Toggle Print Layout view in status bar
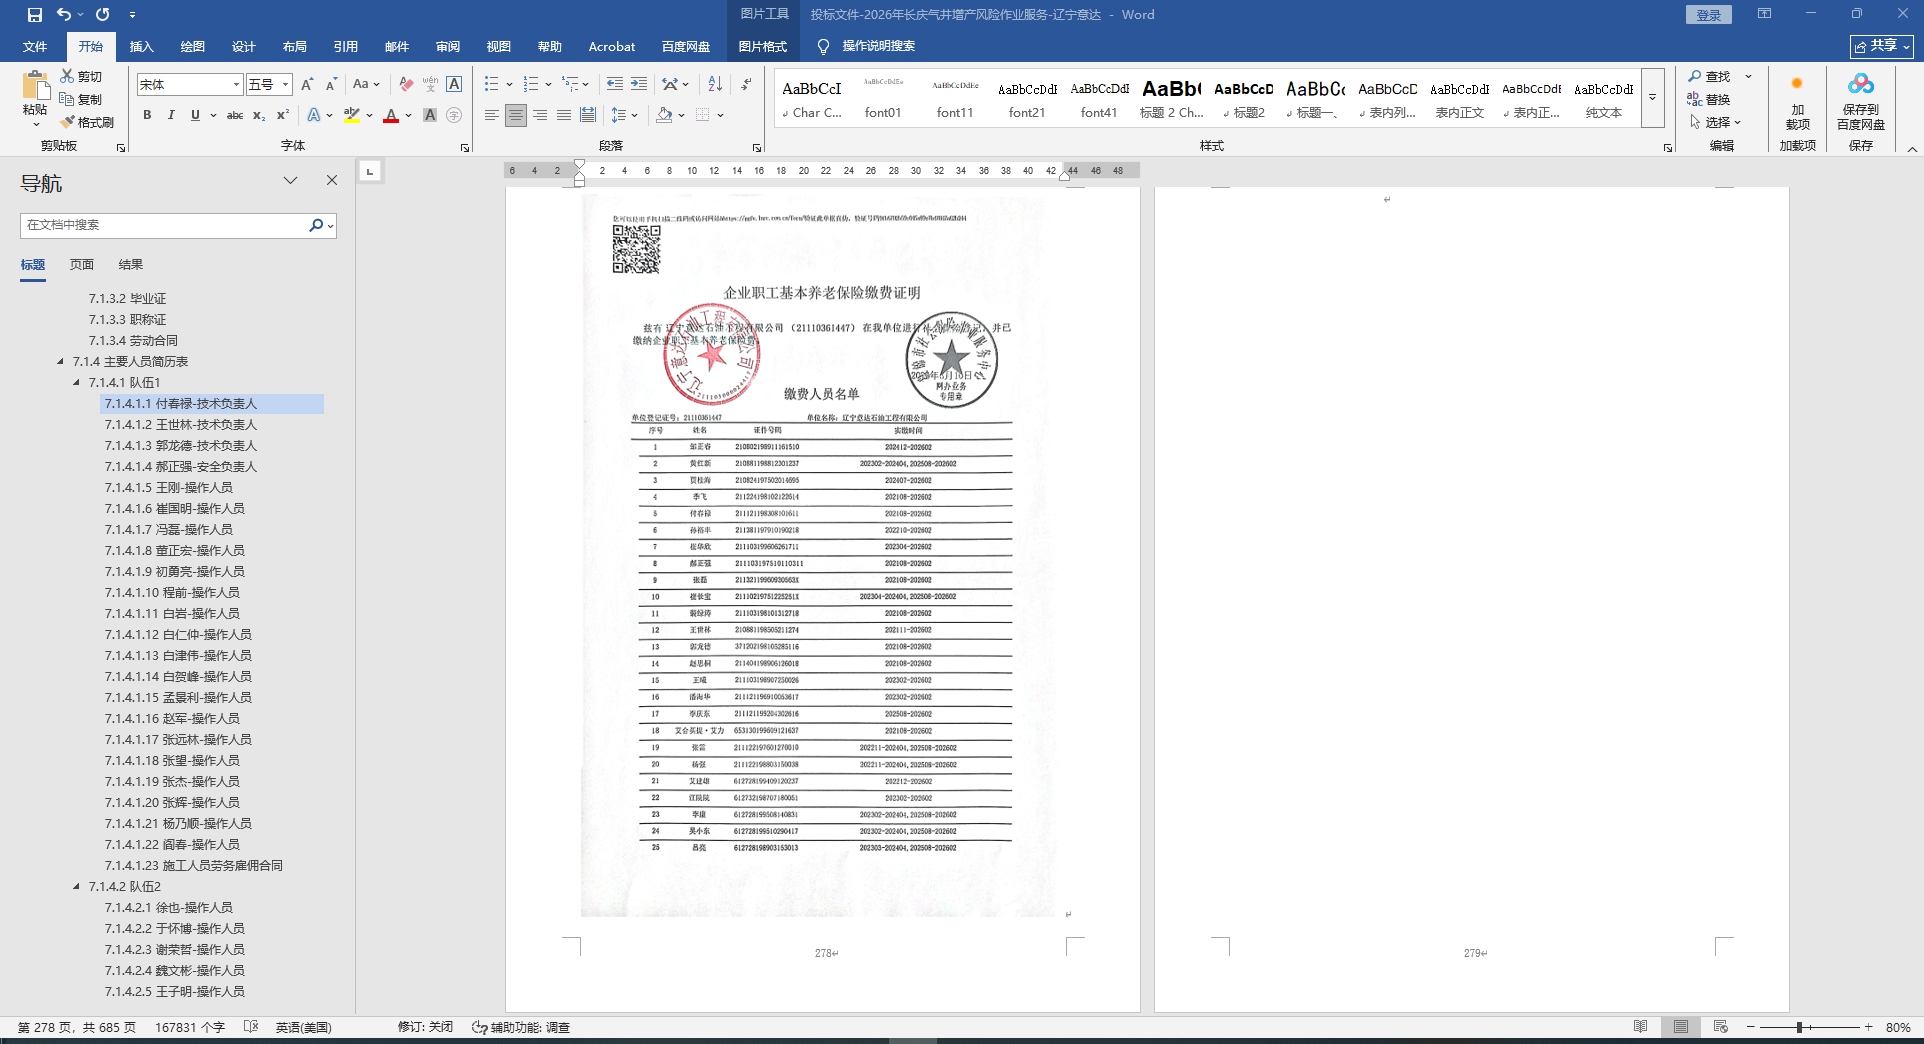Viewport: 1924px width, 1044px height. [1680, 1027]
